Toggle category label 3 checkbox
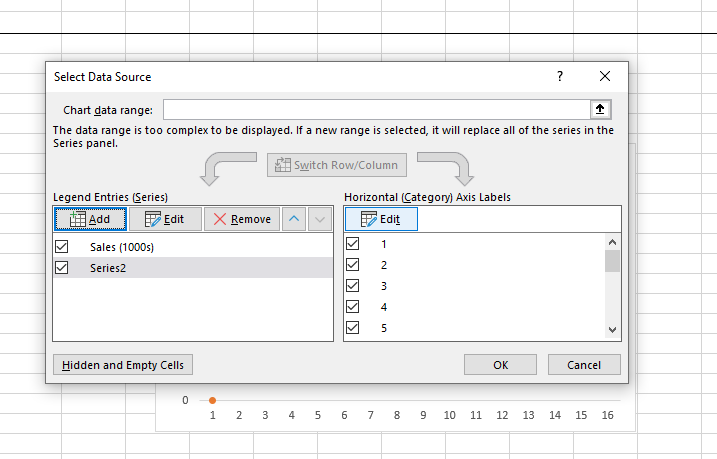 [x=352, y=286]
